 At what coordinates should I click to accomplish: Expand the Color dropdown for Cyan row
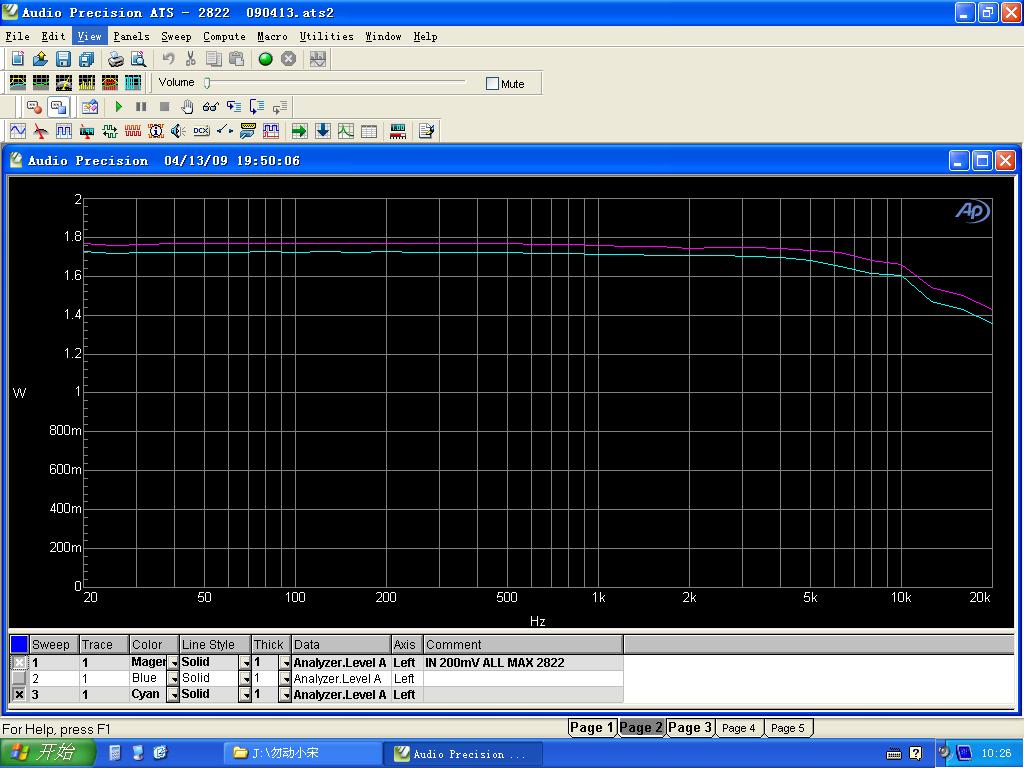[x=173, y=695]
